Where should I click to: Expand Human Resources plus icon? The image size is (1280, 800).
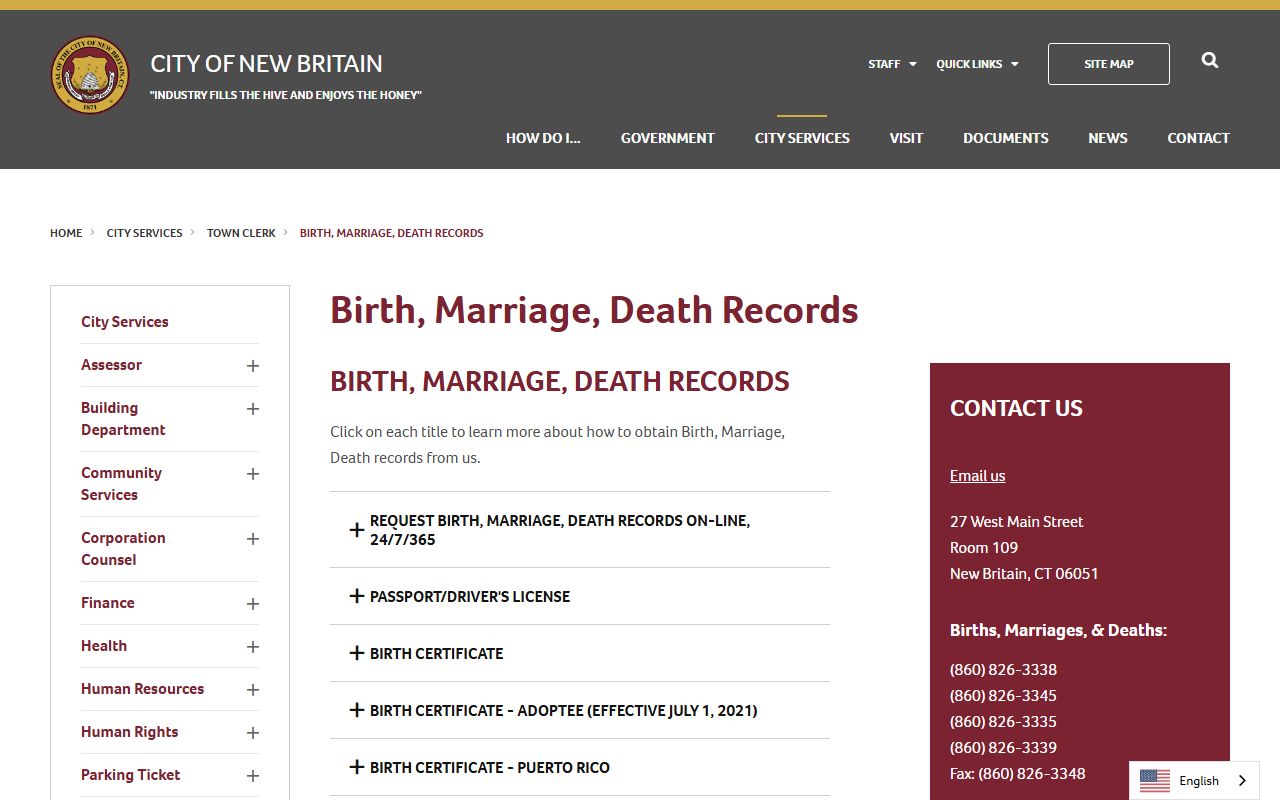pyautogui.click(x=253, y=690)
